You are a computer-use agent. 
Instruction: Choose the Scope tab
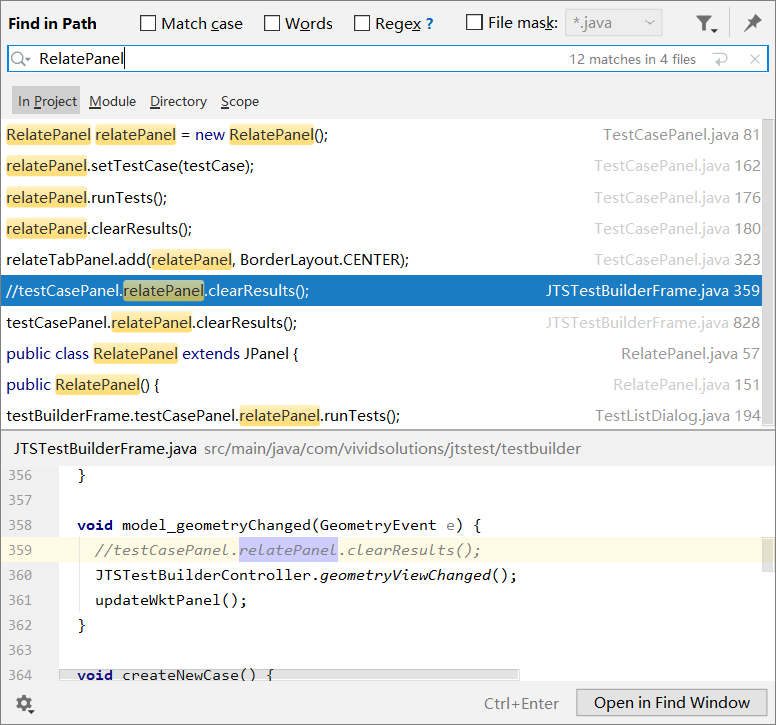click(x=240, y=101)
